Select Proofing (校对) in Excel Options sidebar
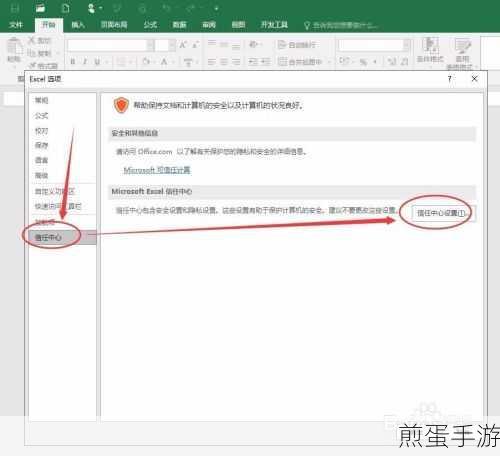500x456 pixels. (x=42, y=131)
